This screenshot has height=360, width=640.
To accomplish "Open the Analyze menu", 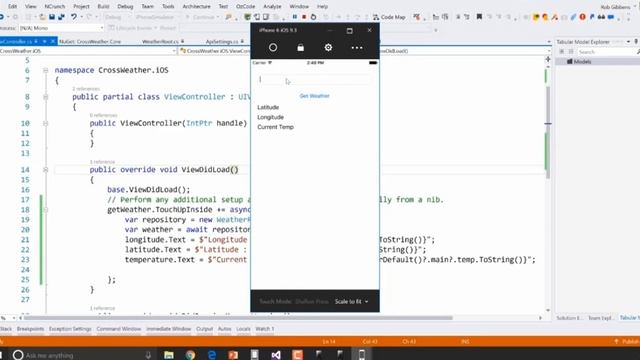I will coord(272,7).
